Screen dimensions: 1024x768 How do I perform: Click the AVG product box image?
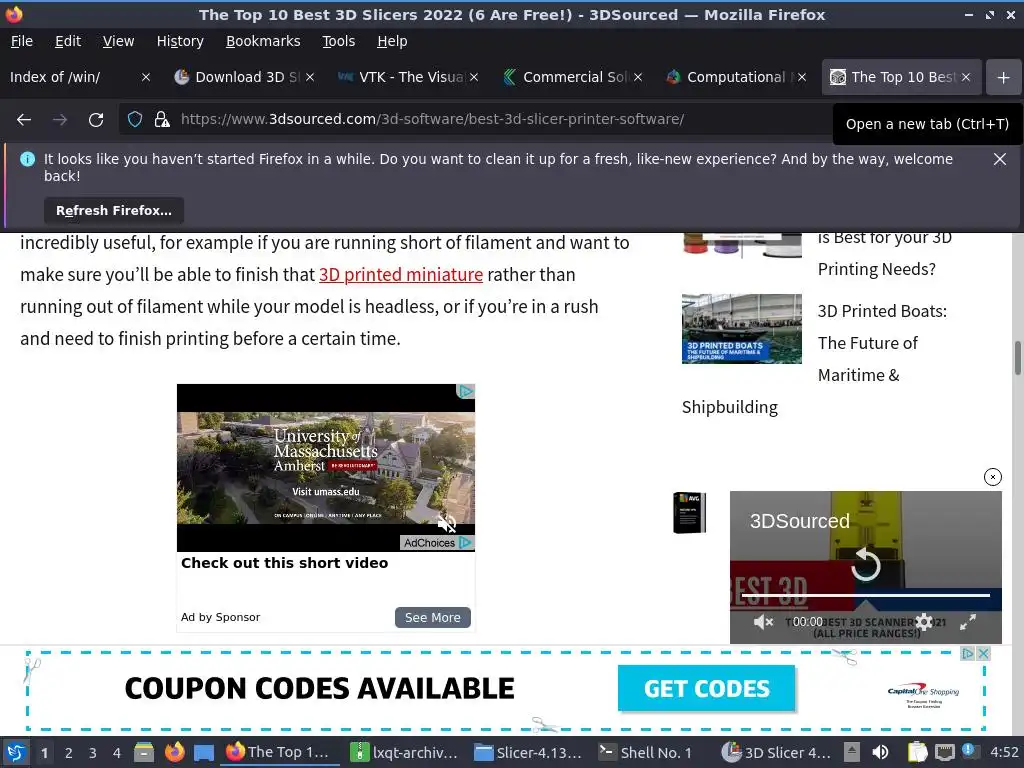tap(689, 513)
